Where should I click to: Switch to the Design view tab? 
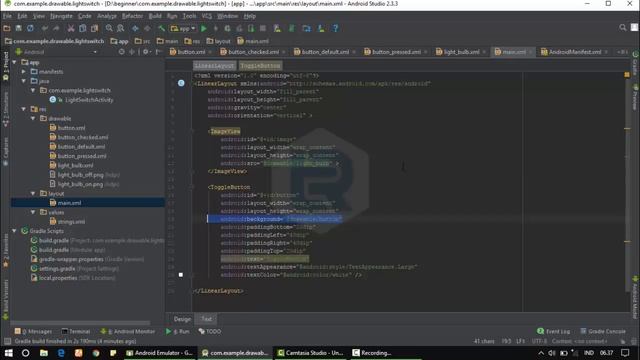[182, 319]
